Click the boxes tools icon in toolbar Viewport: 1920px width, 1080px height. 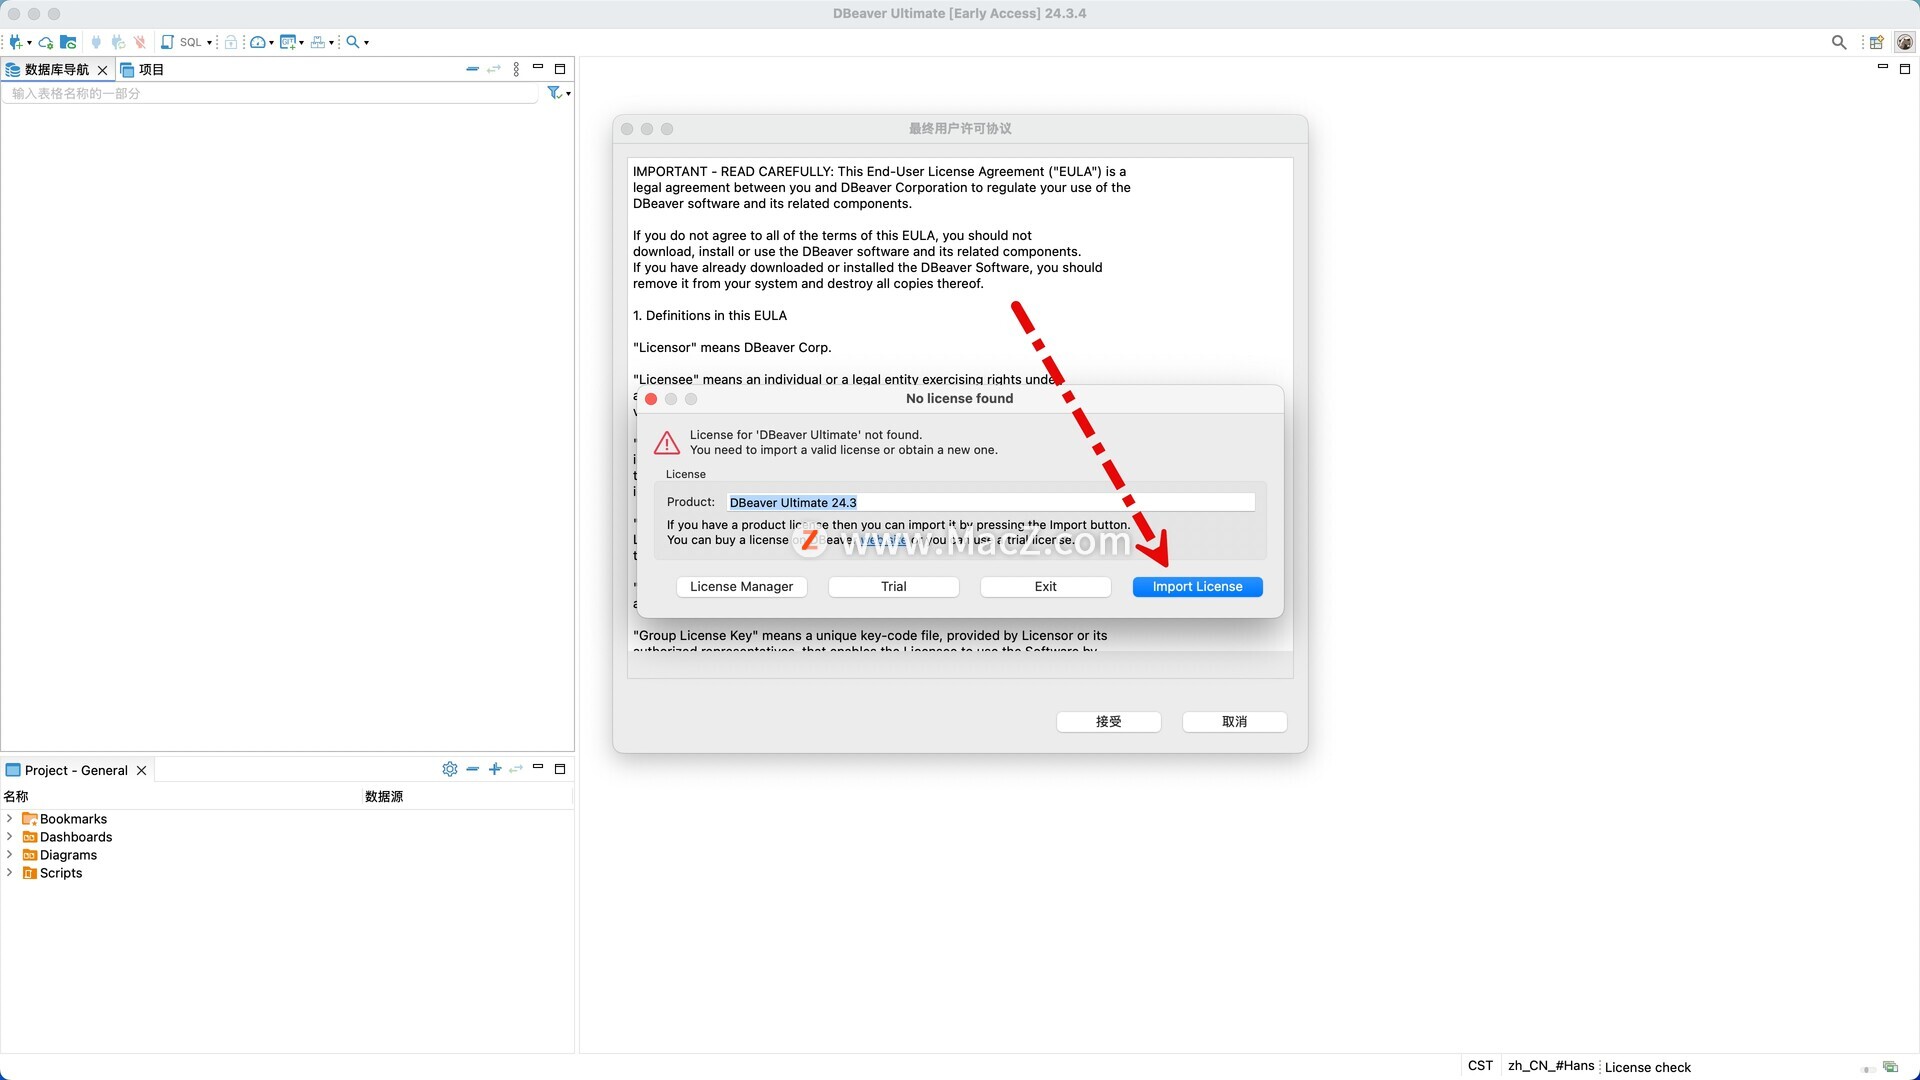click(318, 42)
